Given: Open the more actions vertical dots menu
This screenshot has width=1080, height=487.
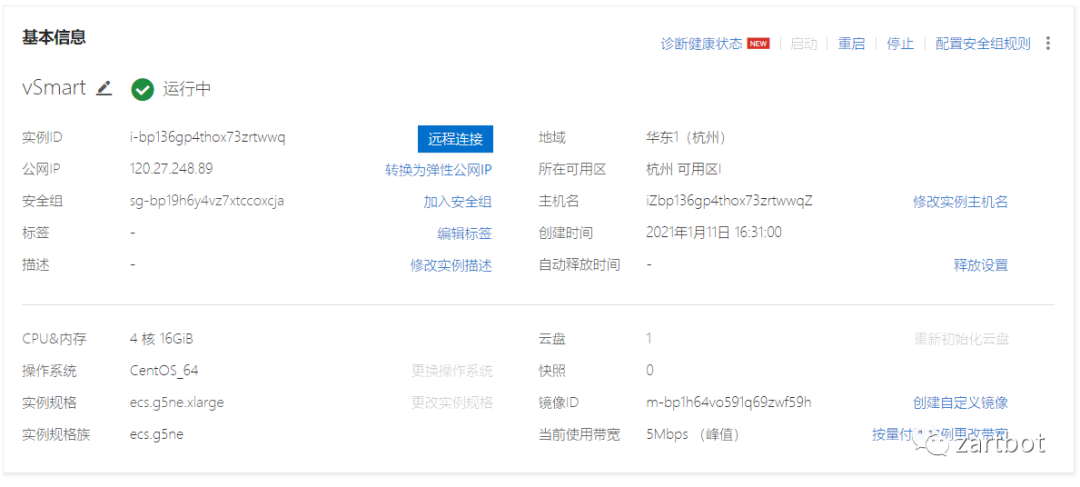Looking at the screenshot, I should pos(1048,43).
